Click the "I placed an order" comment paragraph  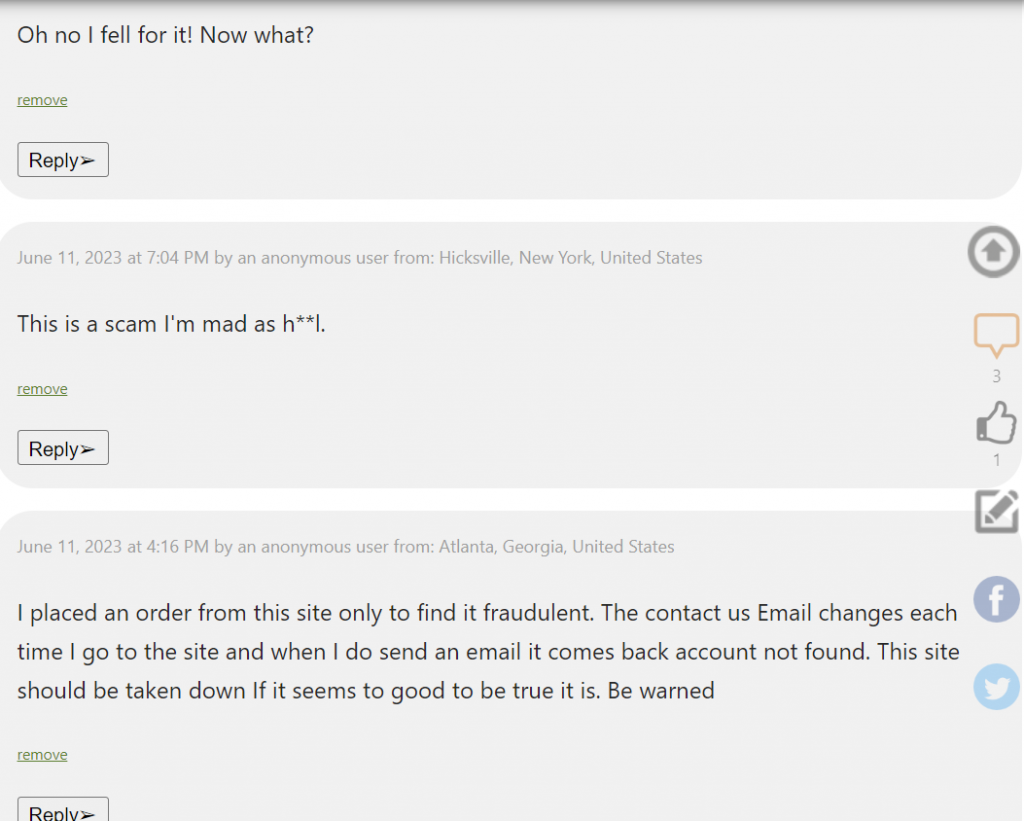click(x=487, y=651)
